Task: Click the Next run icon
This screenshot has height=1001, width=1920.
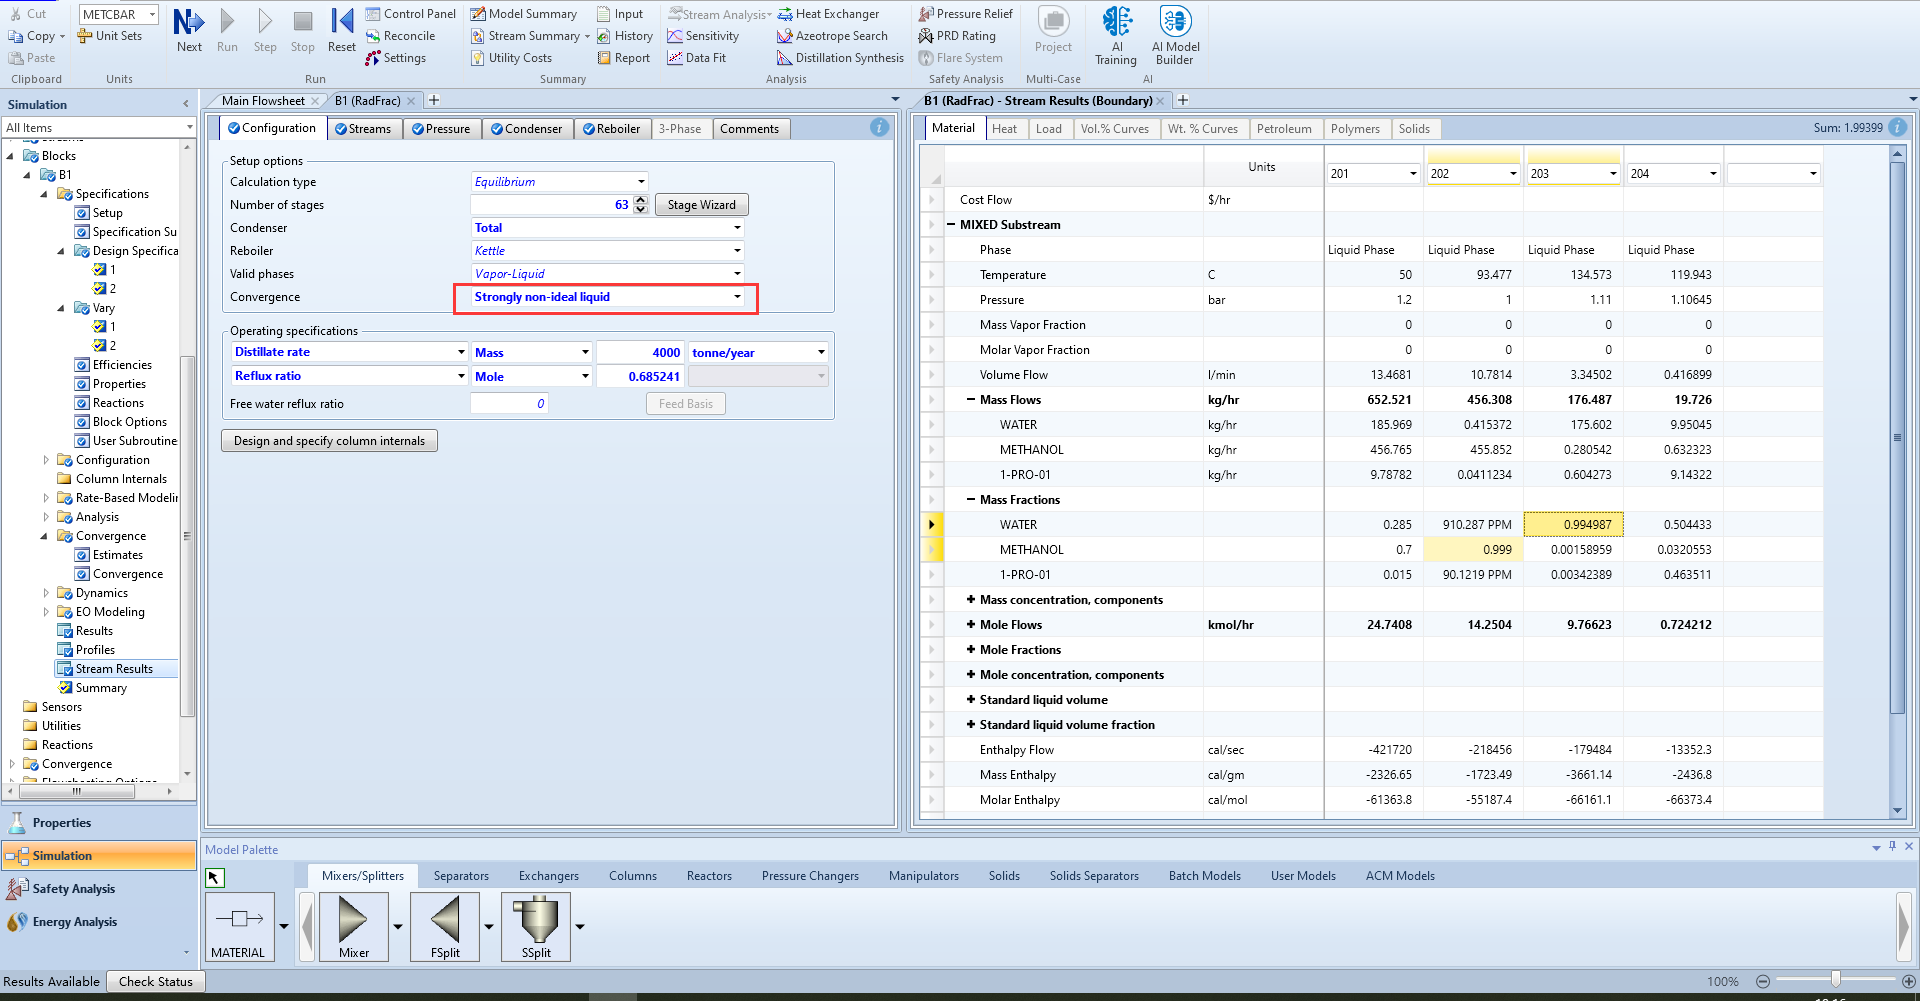Action: (x=189, y=30)
